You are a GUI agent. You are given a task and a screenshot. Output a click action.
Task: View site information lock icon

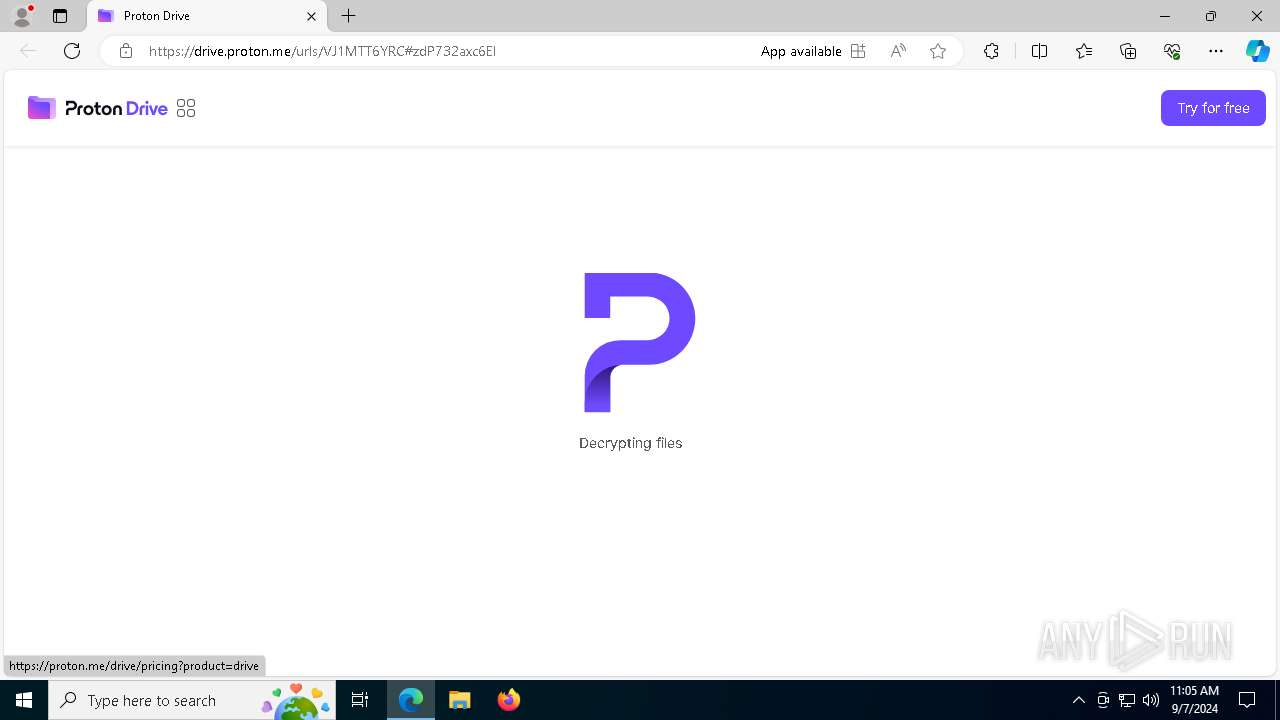[126, 51]
